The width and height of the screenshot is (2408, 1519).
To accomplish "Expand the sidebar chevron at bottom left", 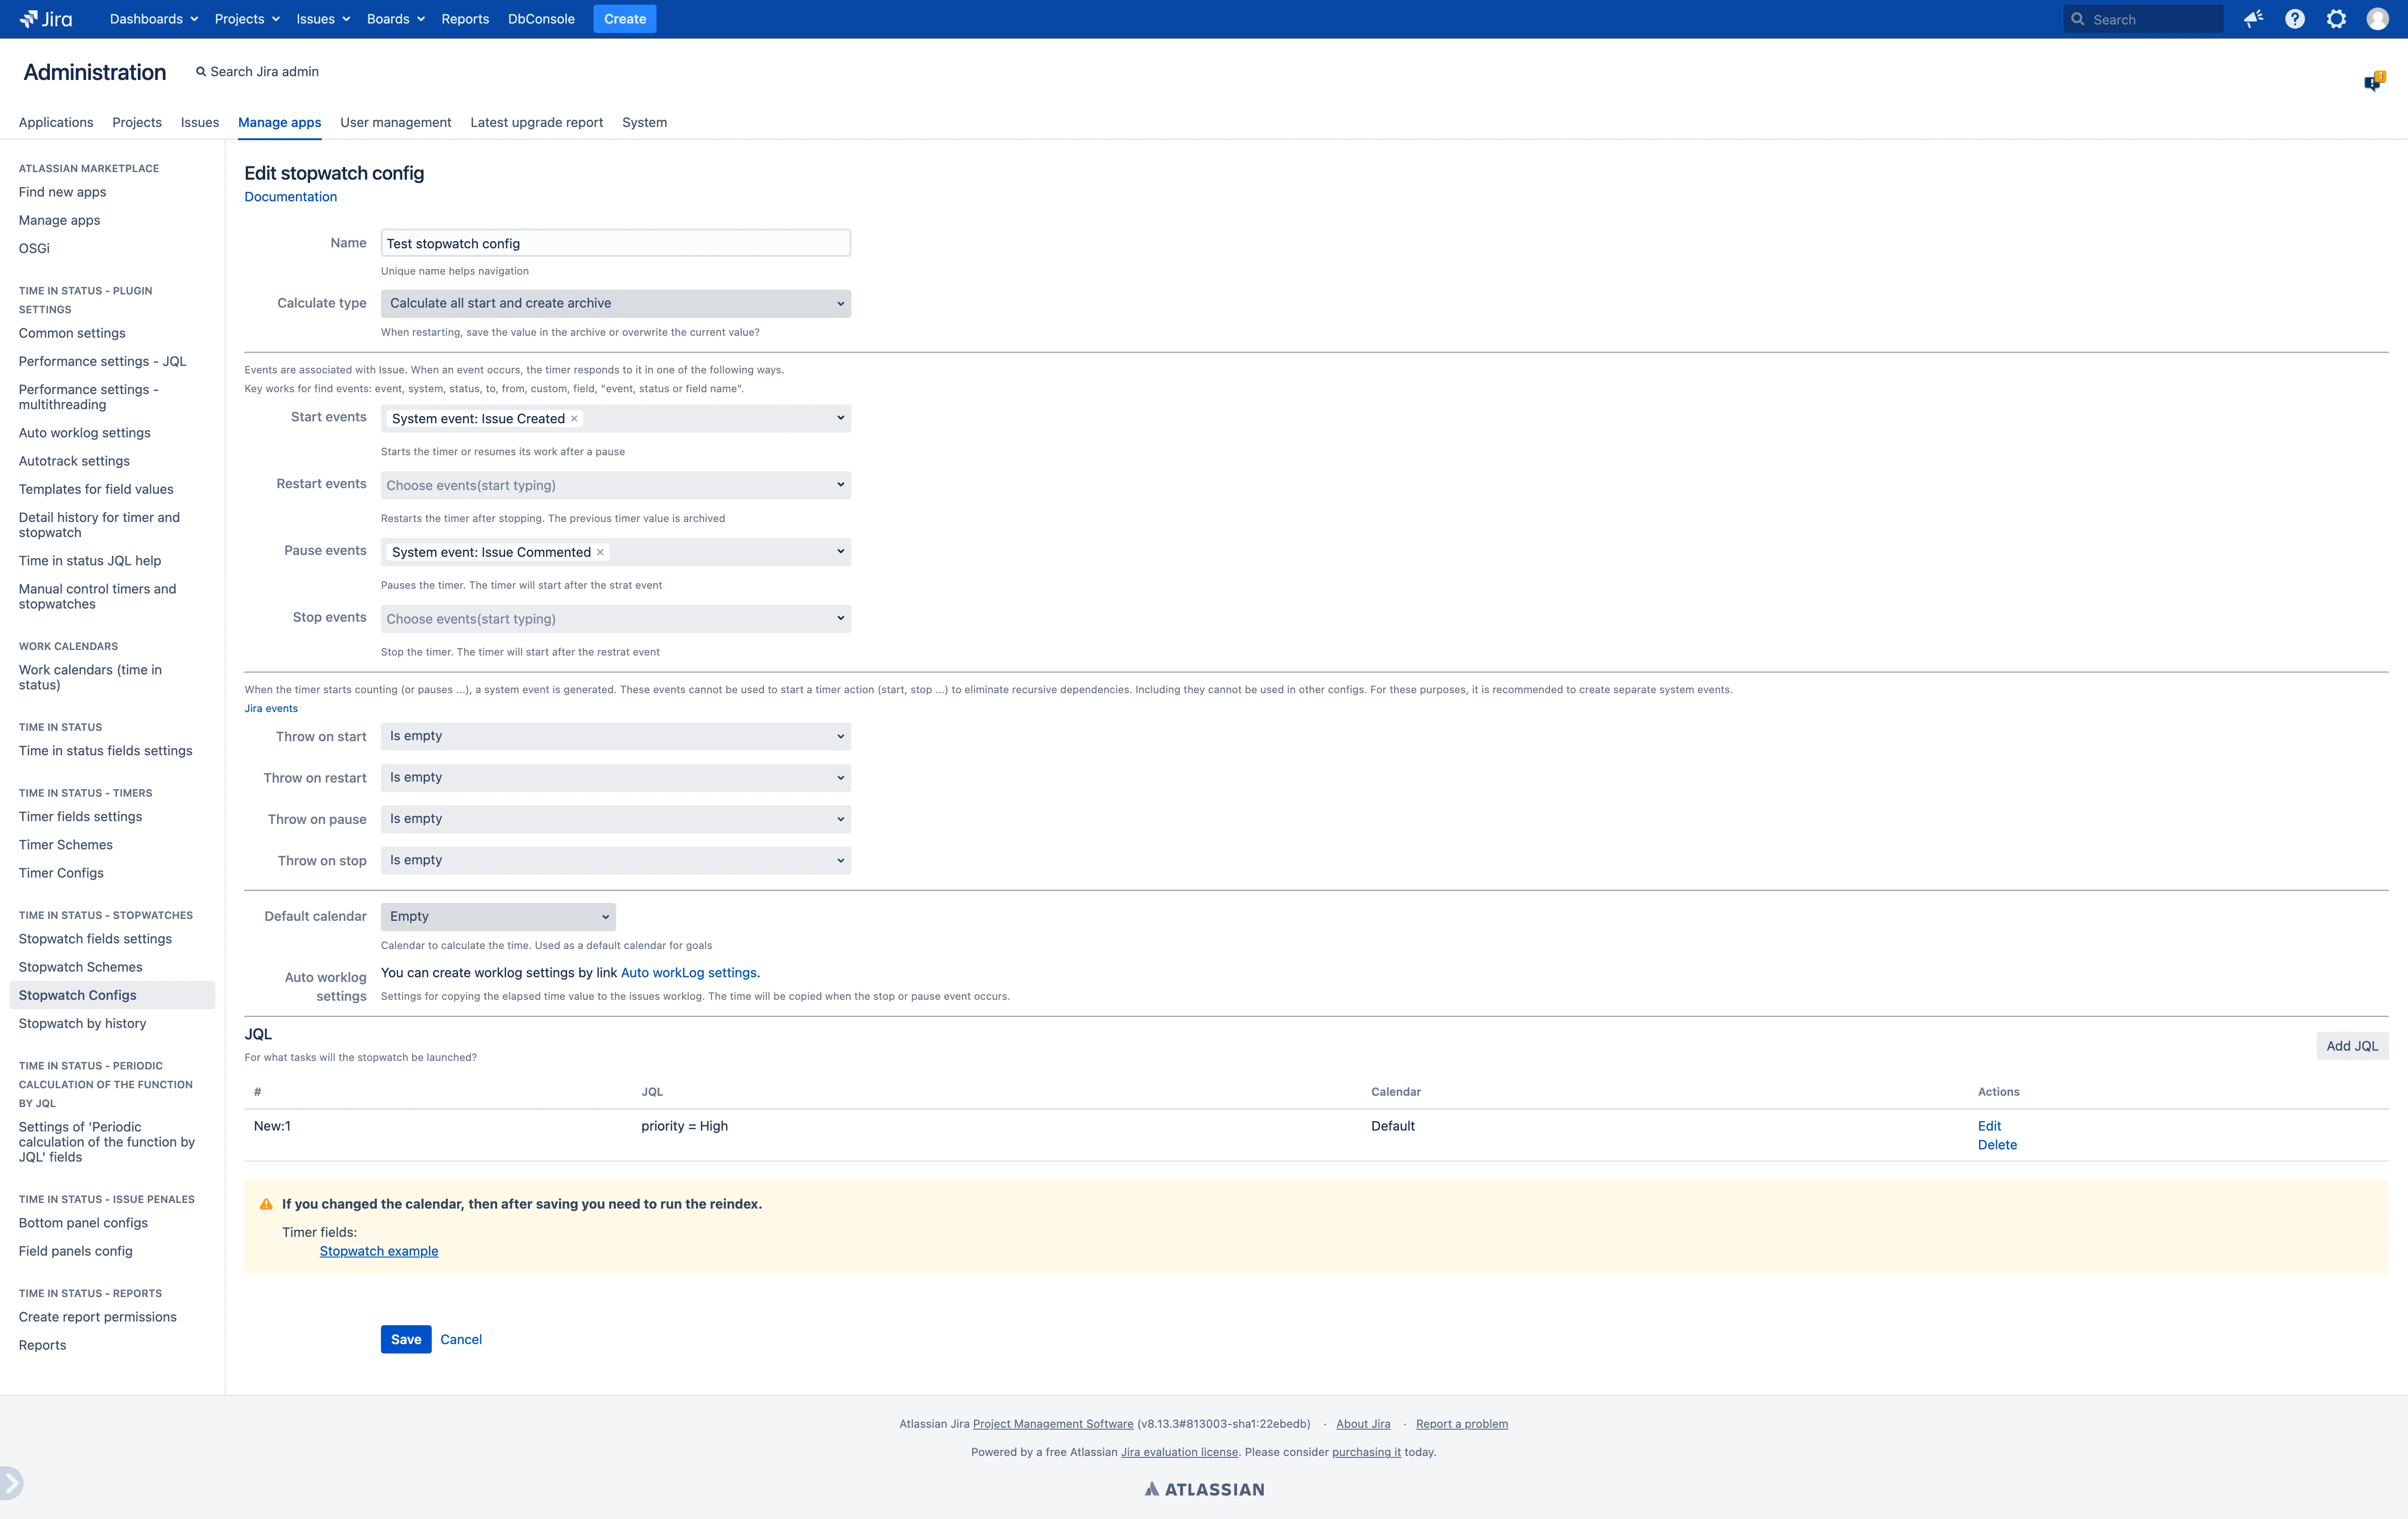I will [x=10, y=1483].
